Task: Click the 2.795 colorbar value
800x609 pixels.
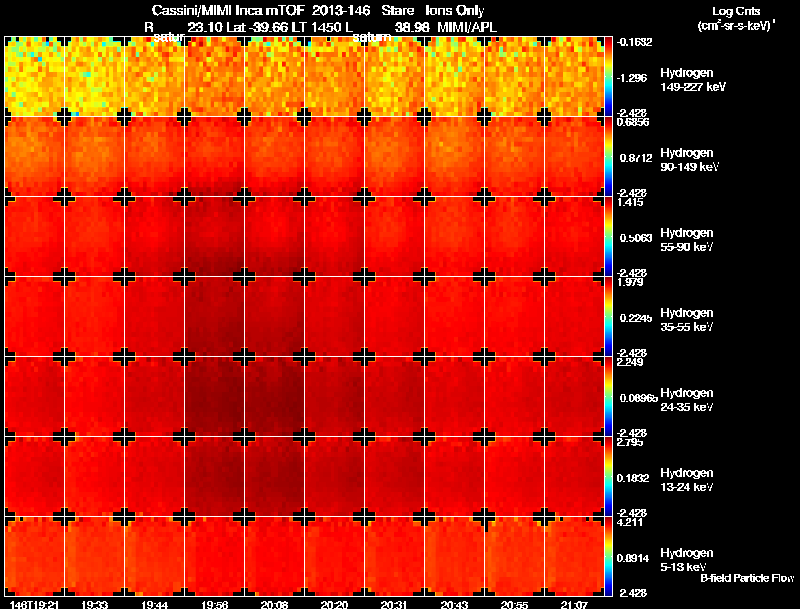Action: (x=630, y=442)
